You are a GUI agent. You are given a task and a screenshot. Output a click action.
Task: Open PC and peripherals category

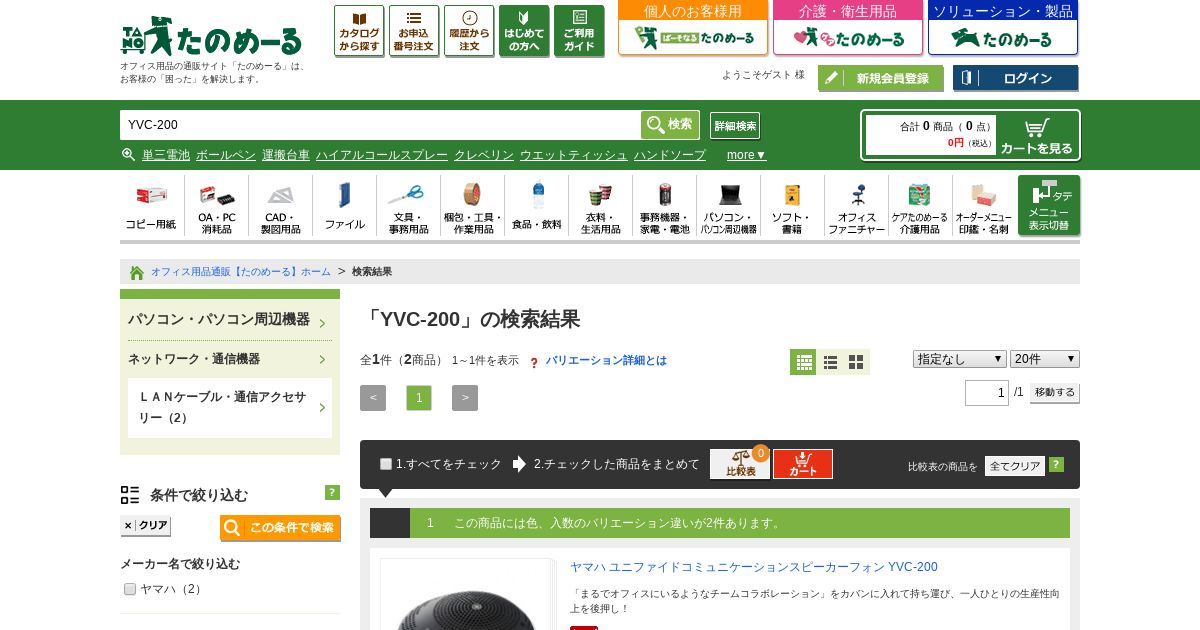click(x=728, y=206)
